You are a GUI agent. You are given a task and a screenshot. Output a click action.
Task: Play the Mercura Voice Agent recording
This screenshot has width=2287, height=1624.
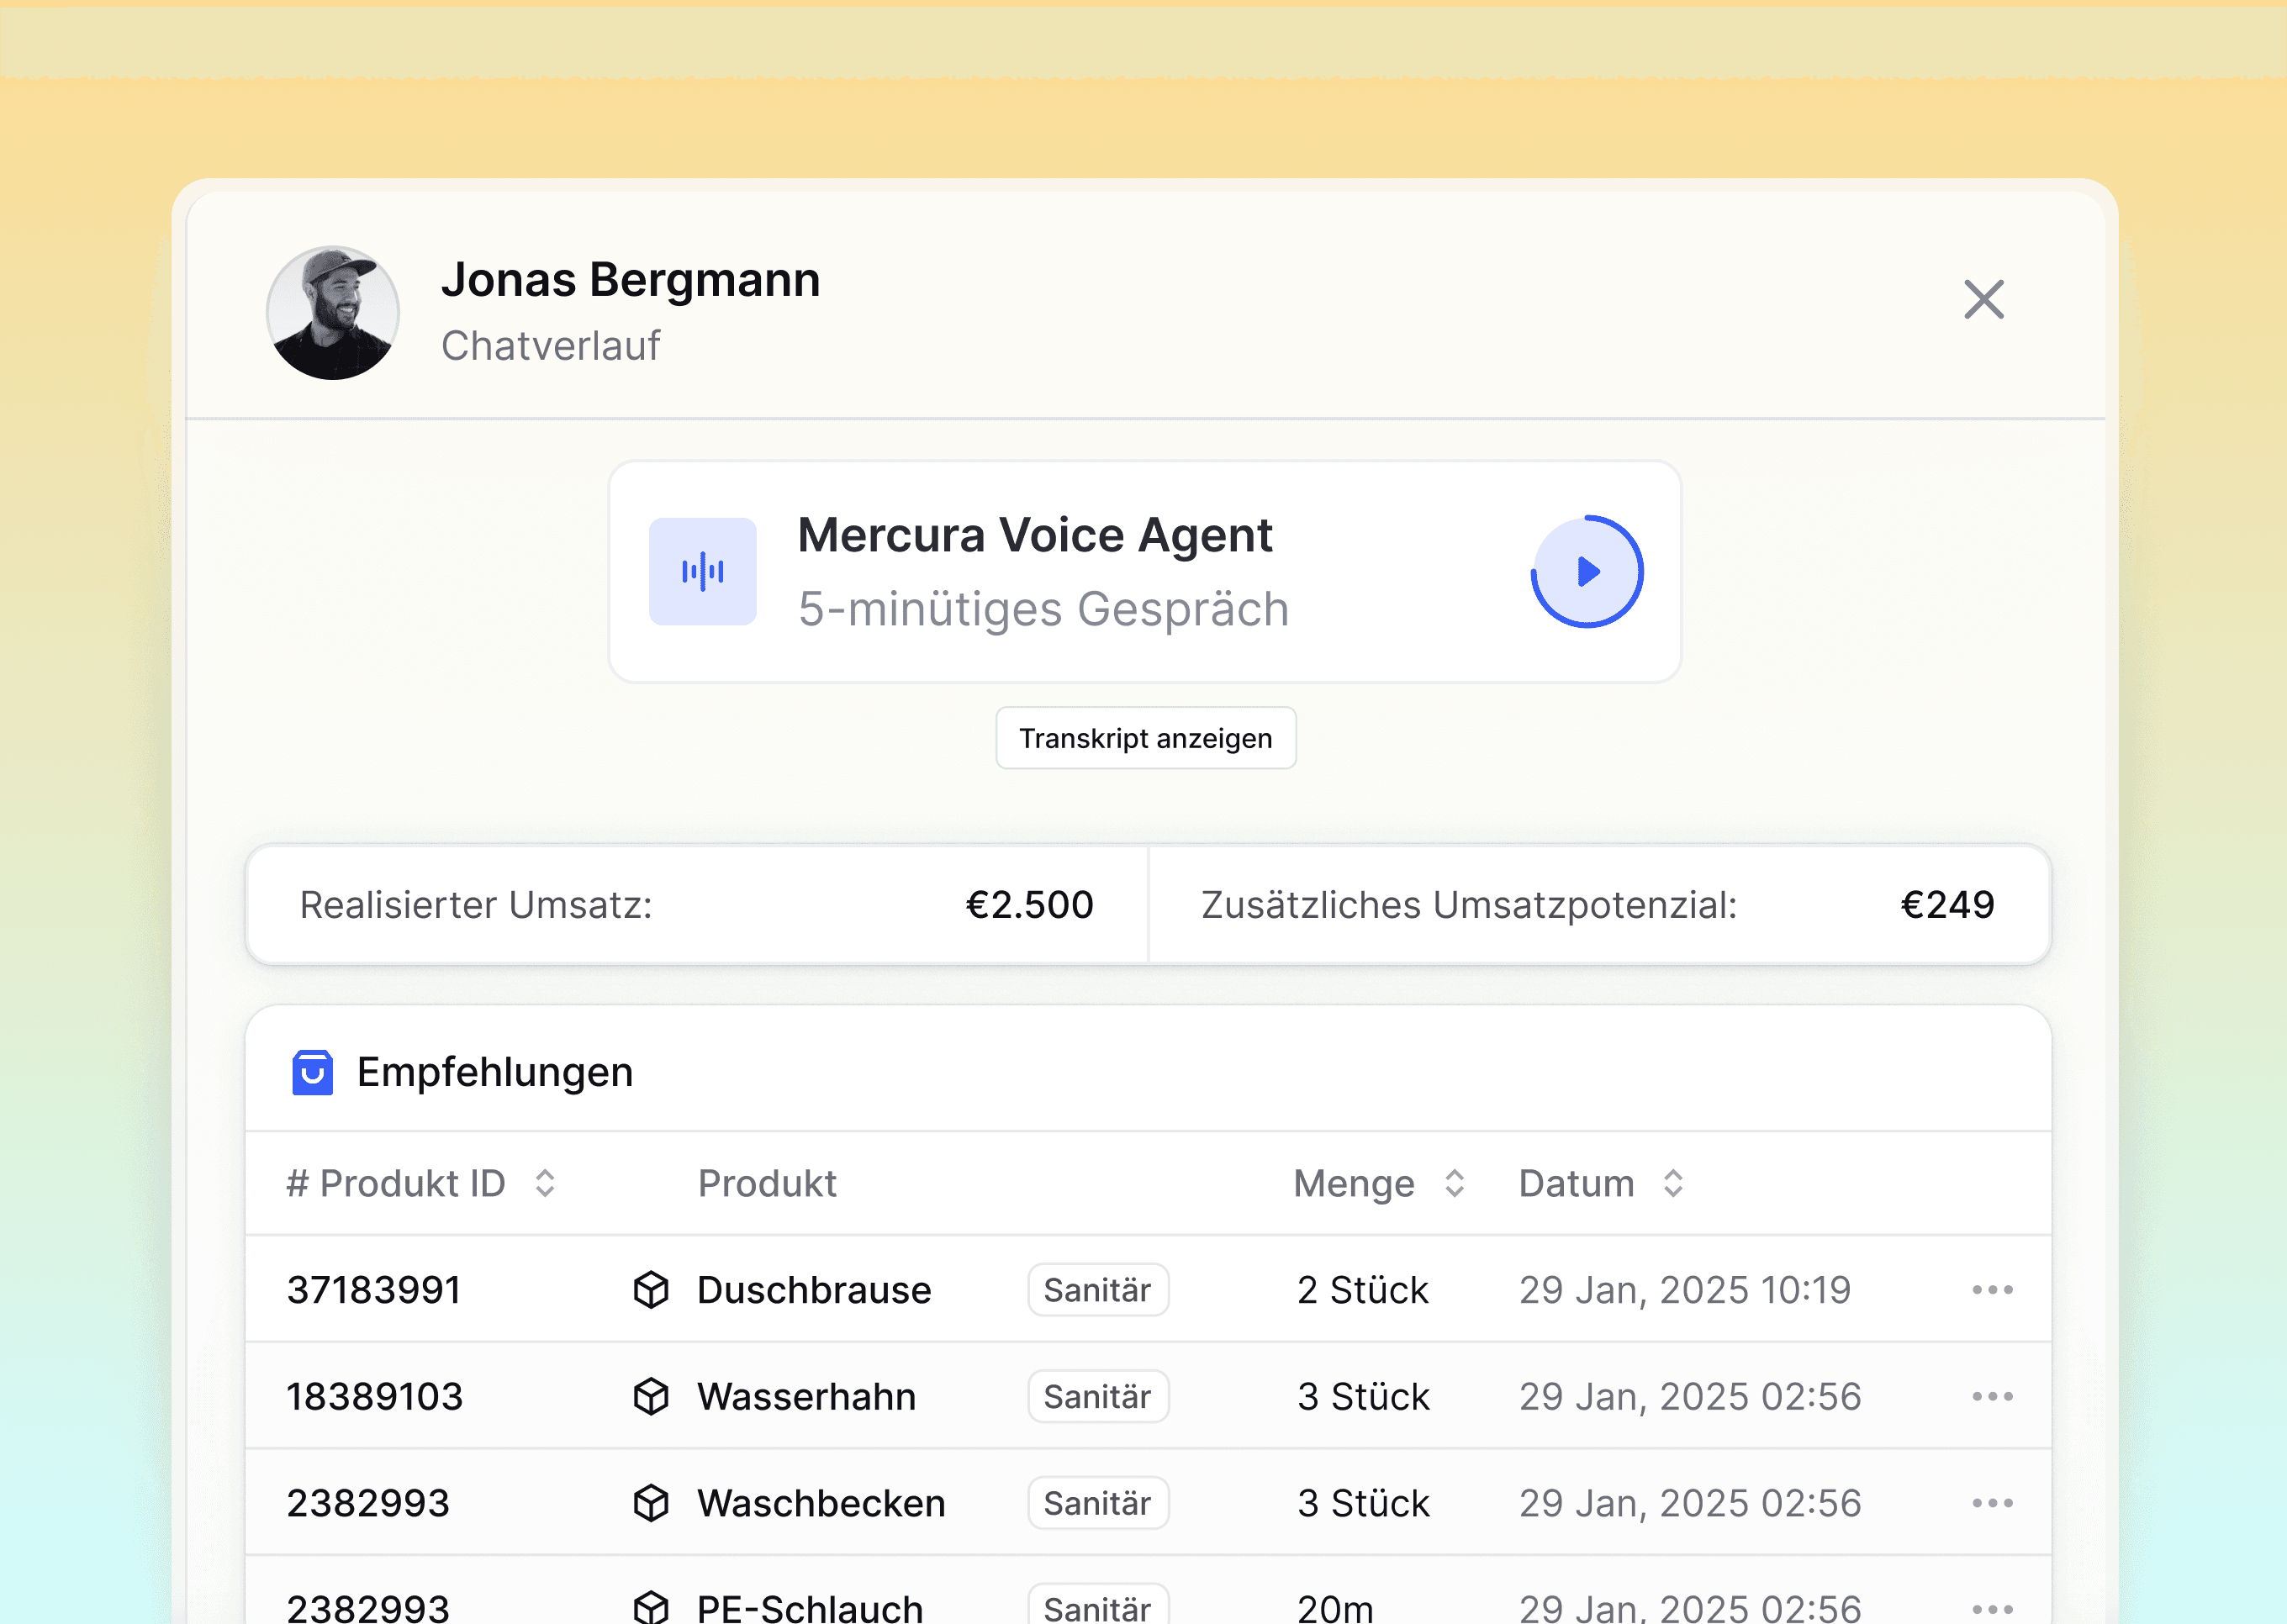pos(1587,572)
